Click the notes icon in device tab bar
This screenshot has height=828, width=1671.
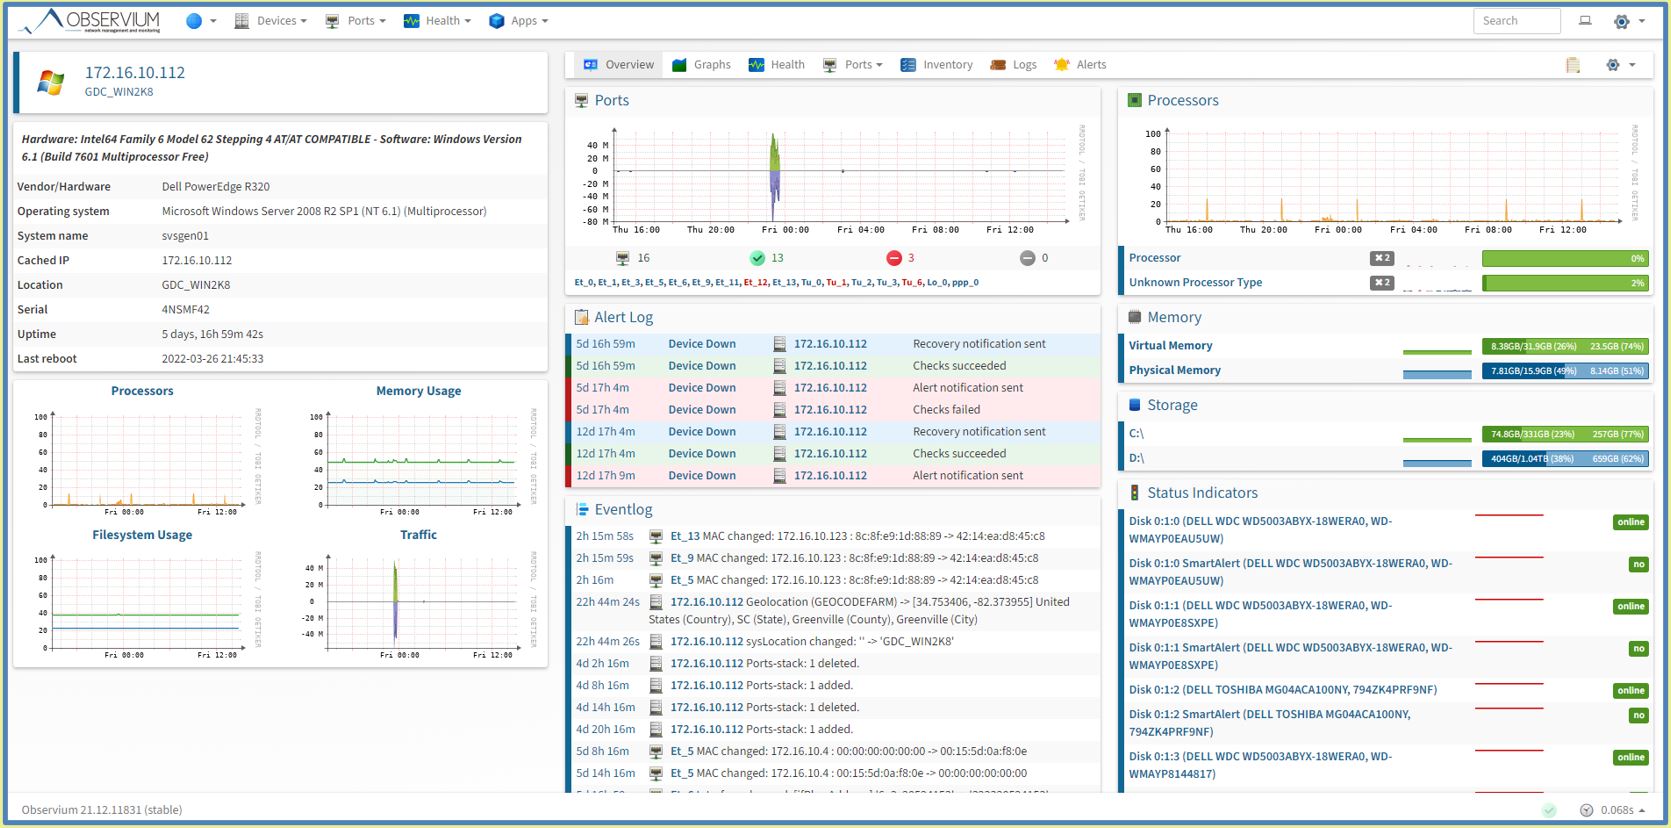tap(1573, 65)
